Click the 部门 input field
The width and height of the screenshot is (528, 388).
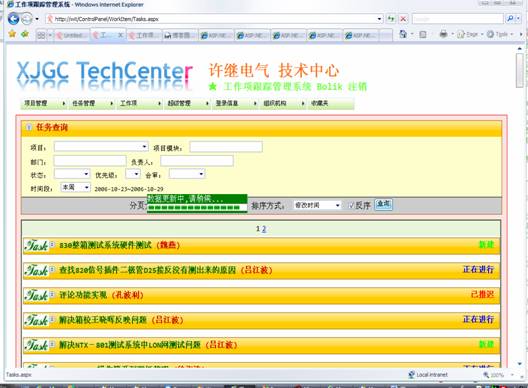pyautogui.click(x=90, y=161)
